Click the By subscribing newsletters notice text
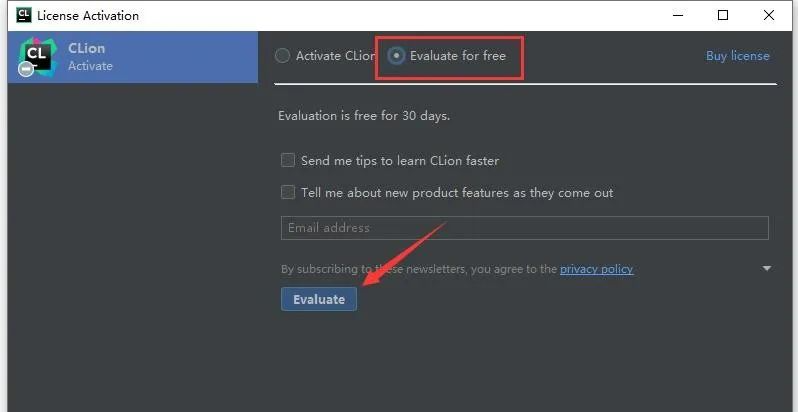 [420, 269]
